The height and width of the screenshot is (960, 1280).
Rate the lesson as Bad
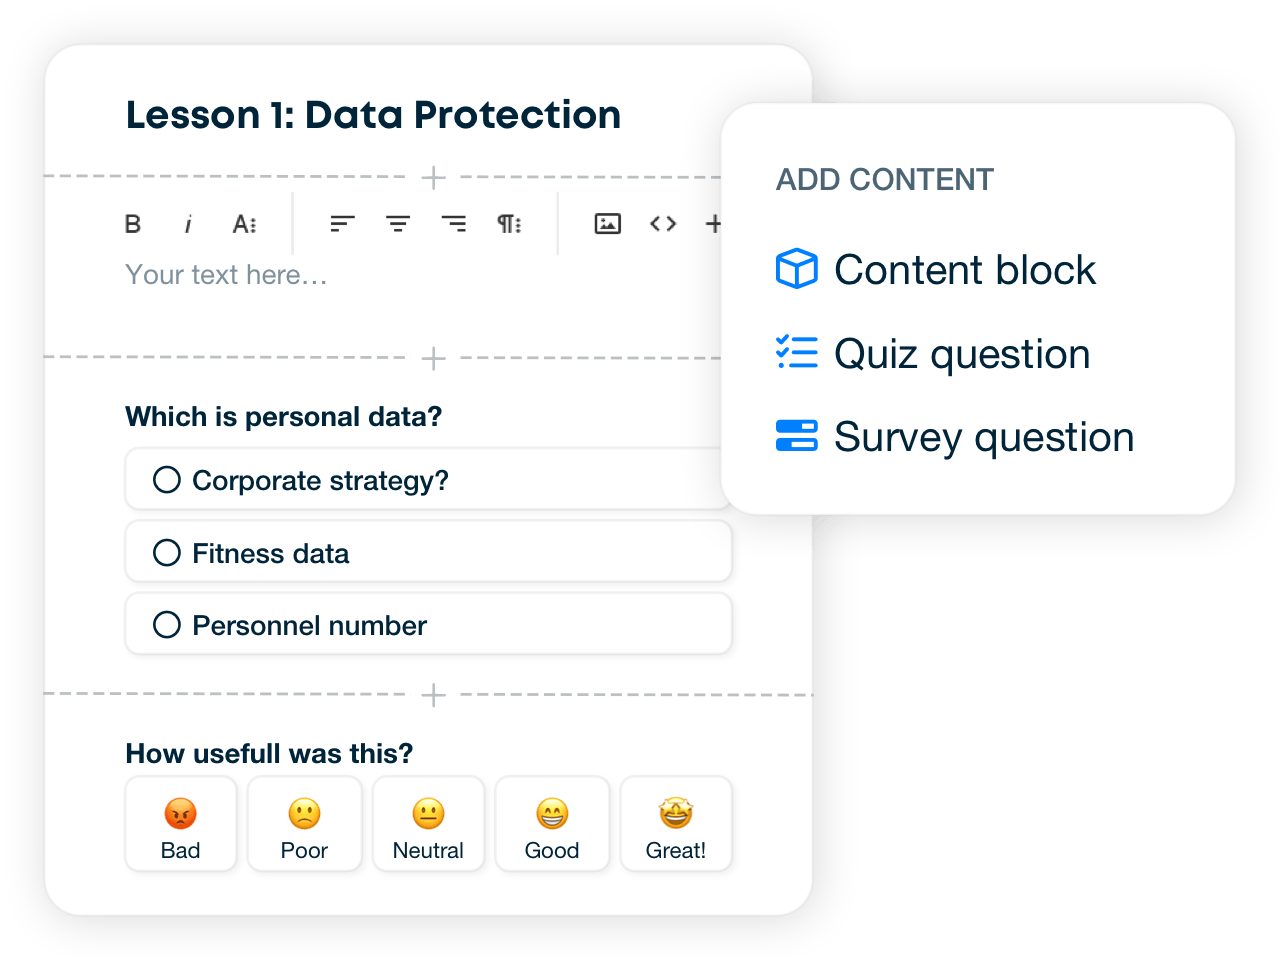(x=181, y=824)
